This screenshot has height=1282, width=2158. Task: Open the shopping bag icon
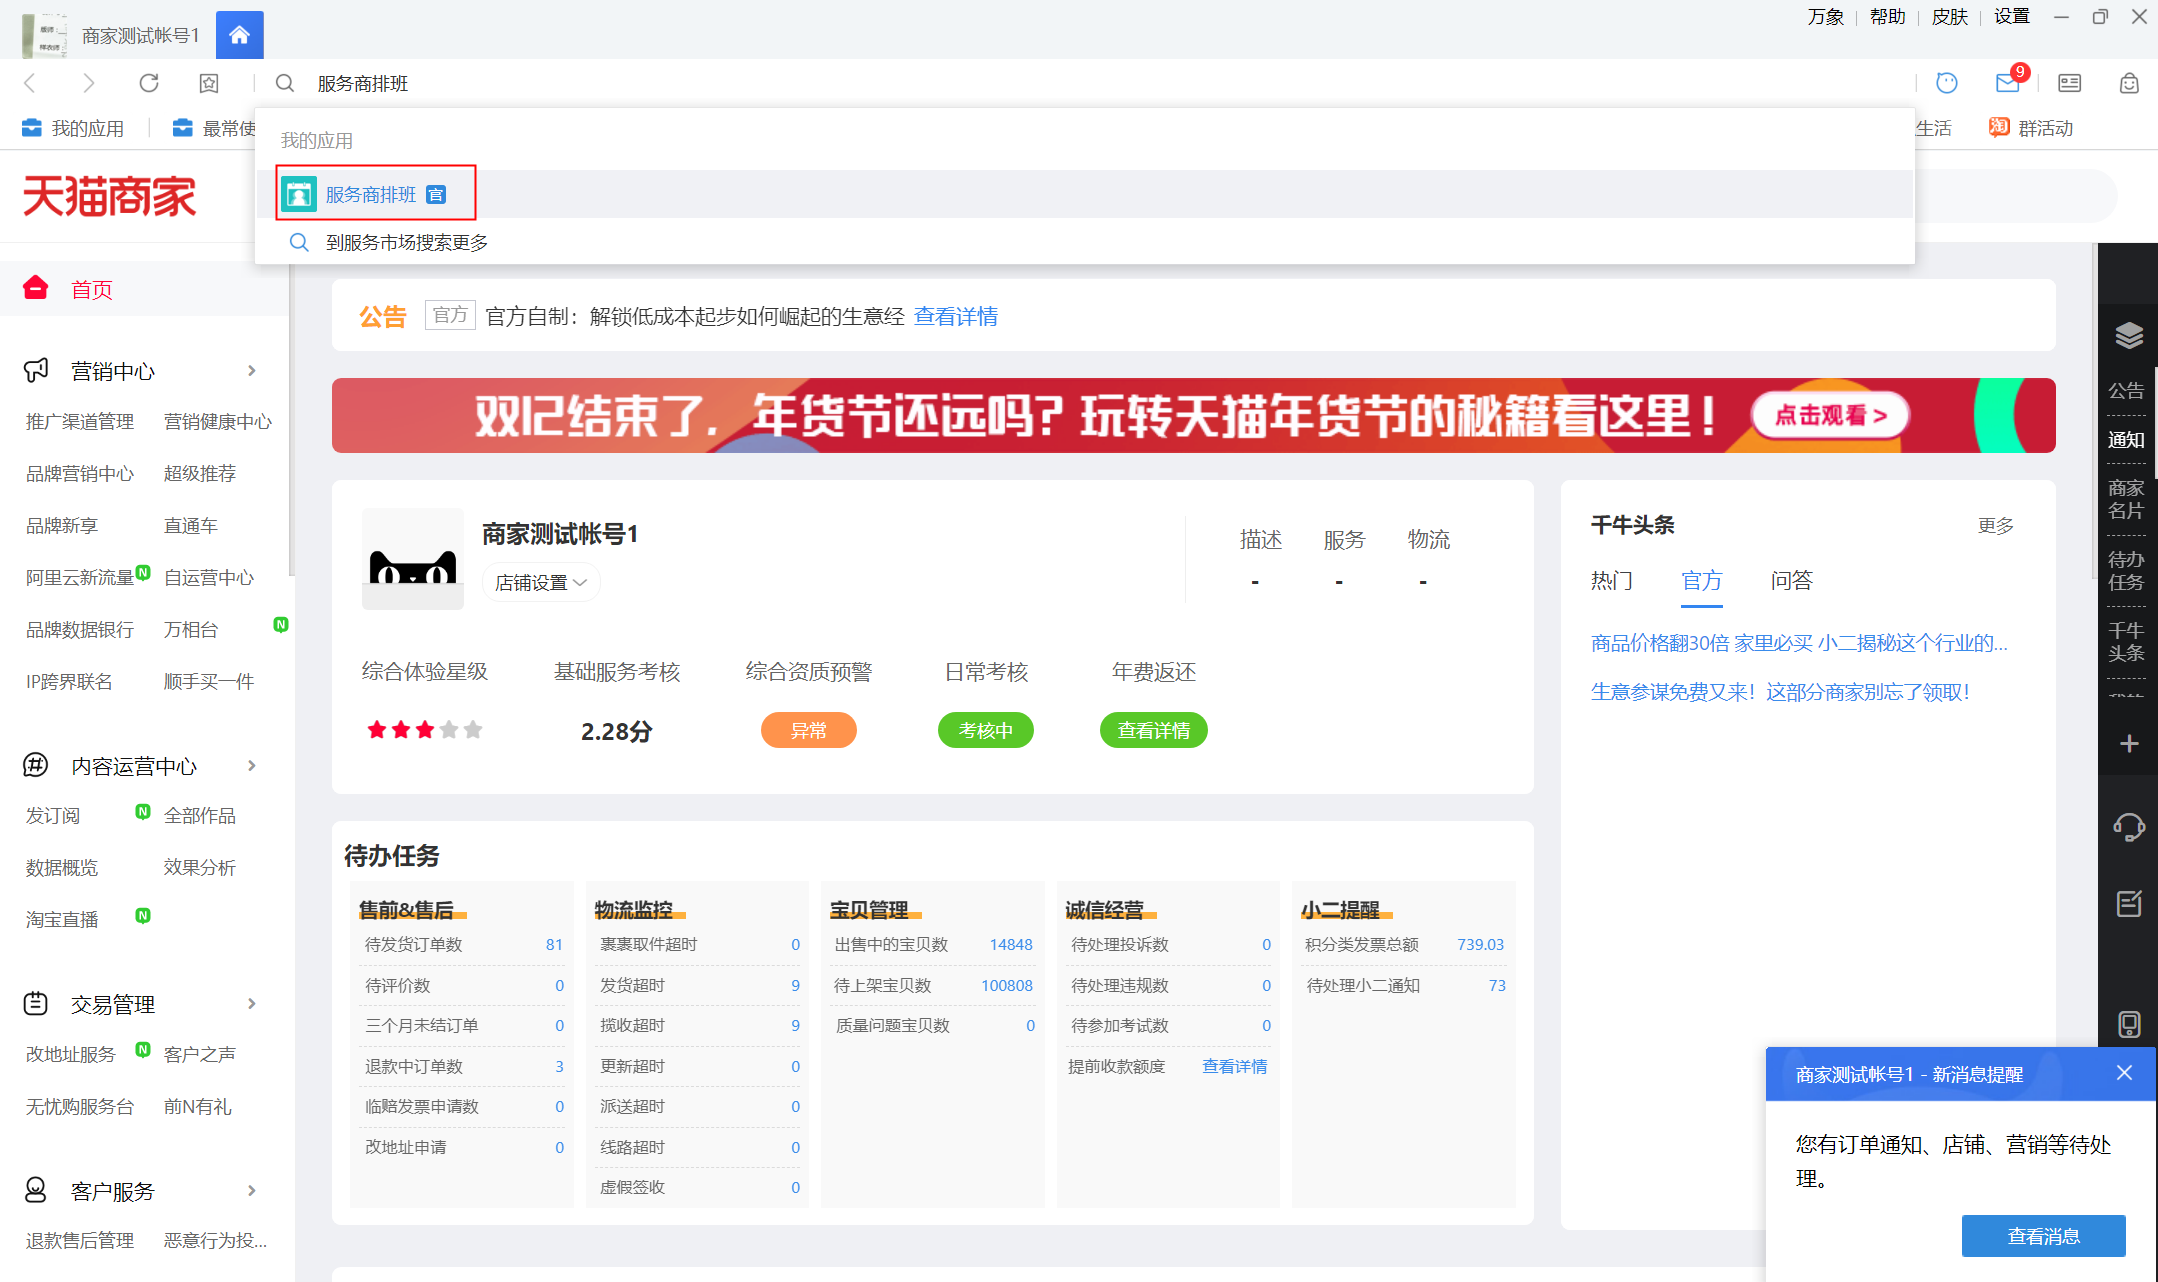[2129, 83]
